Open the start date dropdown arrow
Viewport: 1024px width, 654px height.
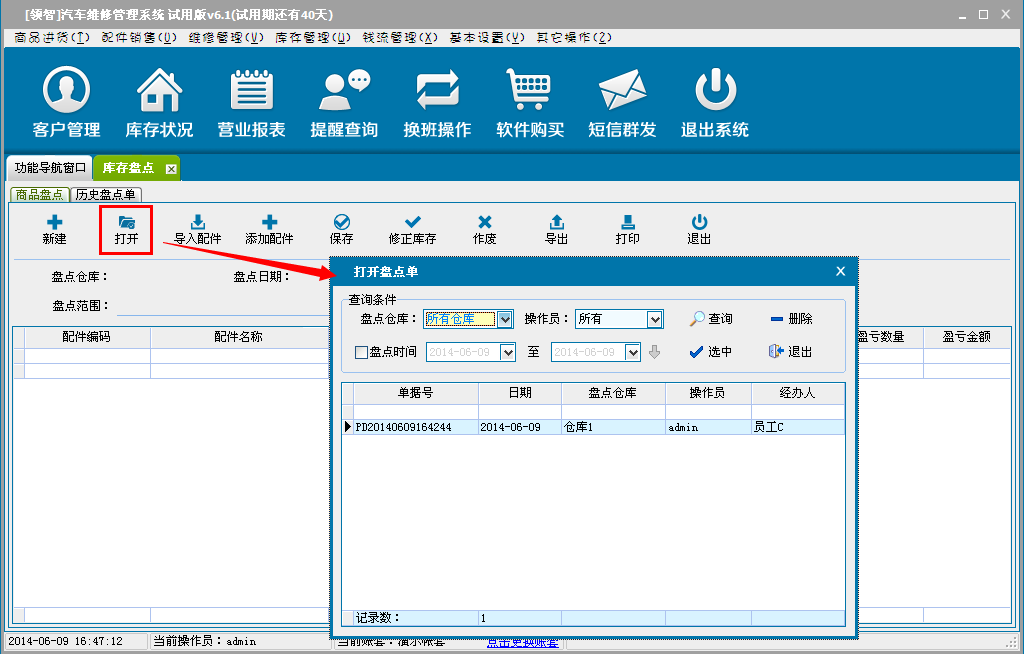[x=507, y=352]
